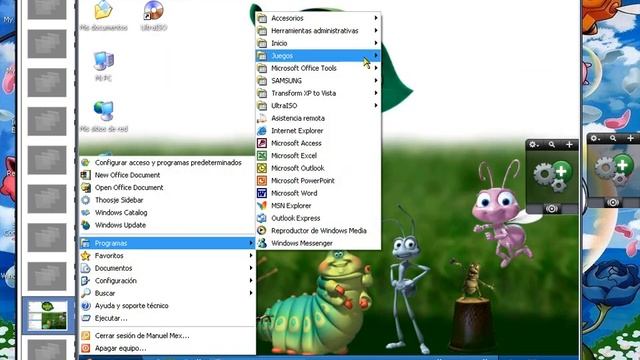Select Microsoft Office Tools menu entry
The image size is (640, 360).
coord(318,68)
